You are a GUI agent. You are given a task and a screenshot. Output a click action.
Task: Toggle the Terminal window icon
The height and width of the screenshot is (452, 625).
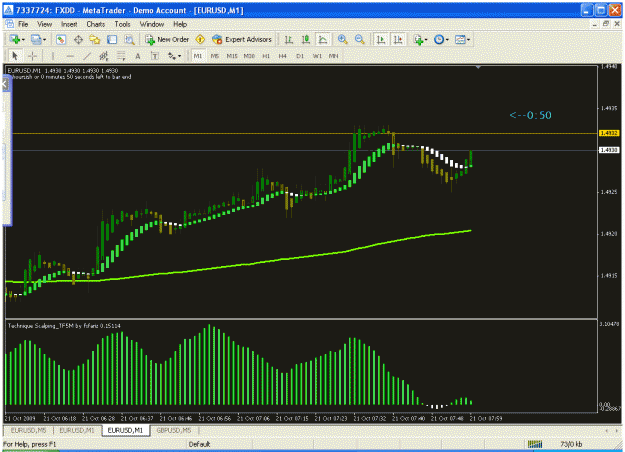112,39
